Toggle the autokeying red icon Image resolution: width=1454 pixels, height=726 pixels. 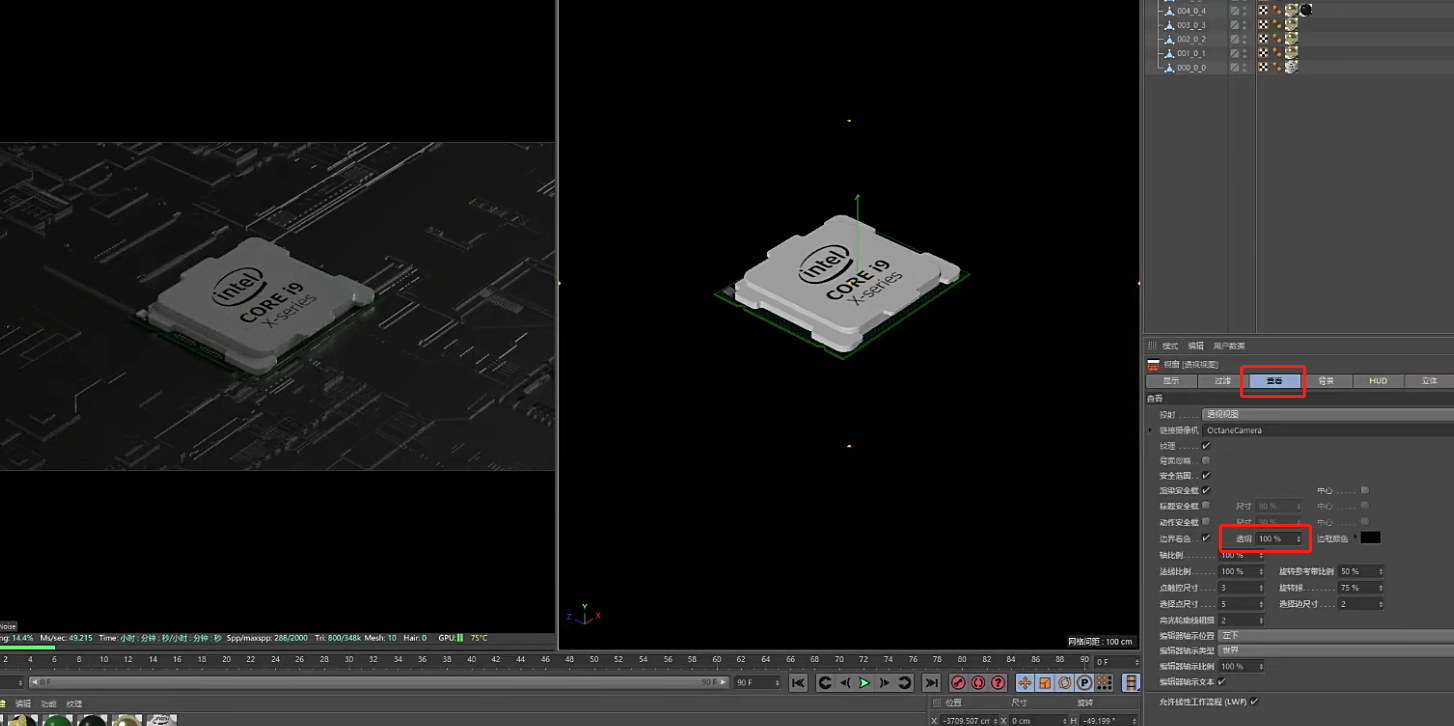click(978, 683)
